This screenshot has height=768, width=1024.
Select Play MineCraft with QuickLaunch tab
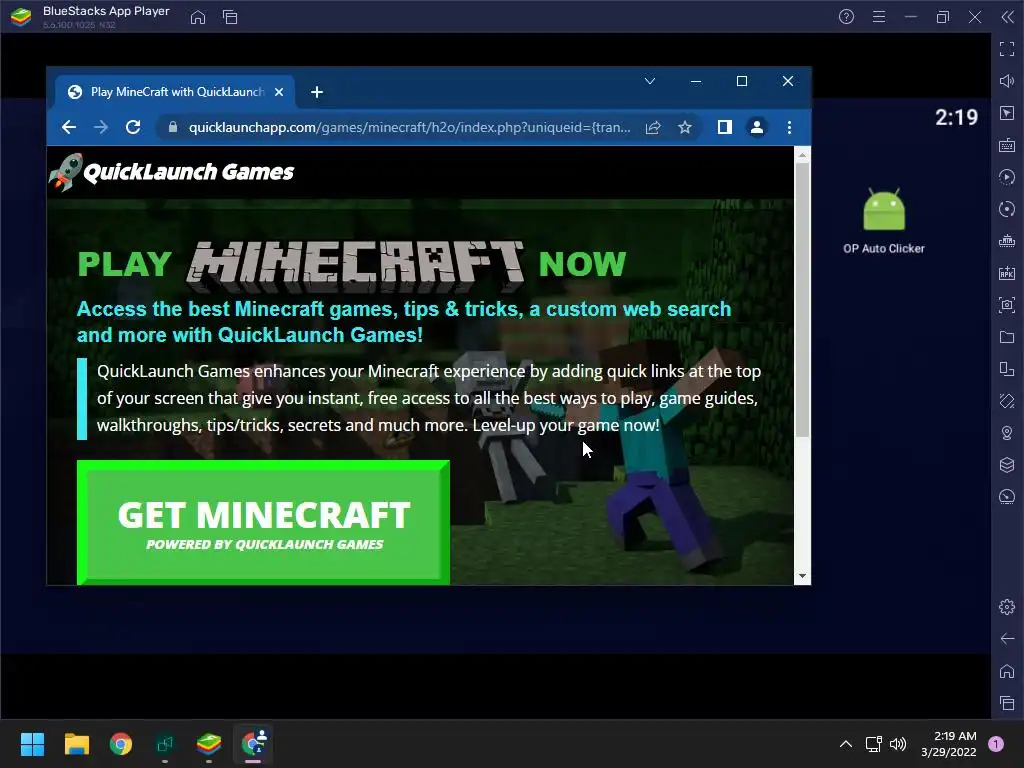pos(176,92)
